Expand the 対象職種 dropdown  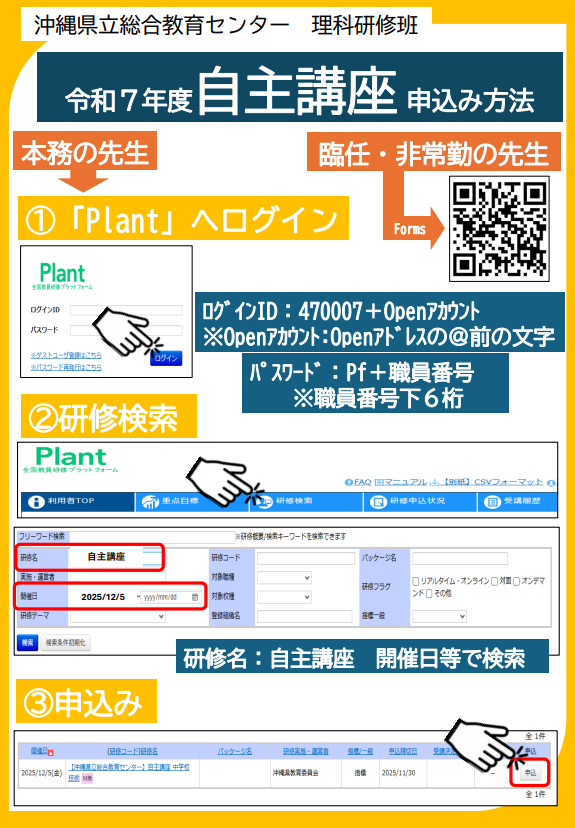point(284,578)
